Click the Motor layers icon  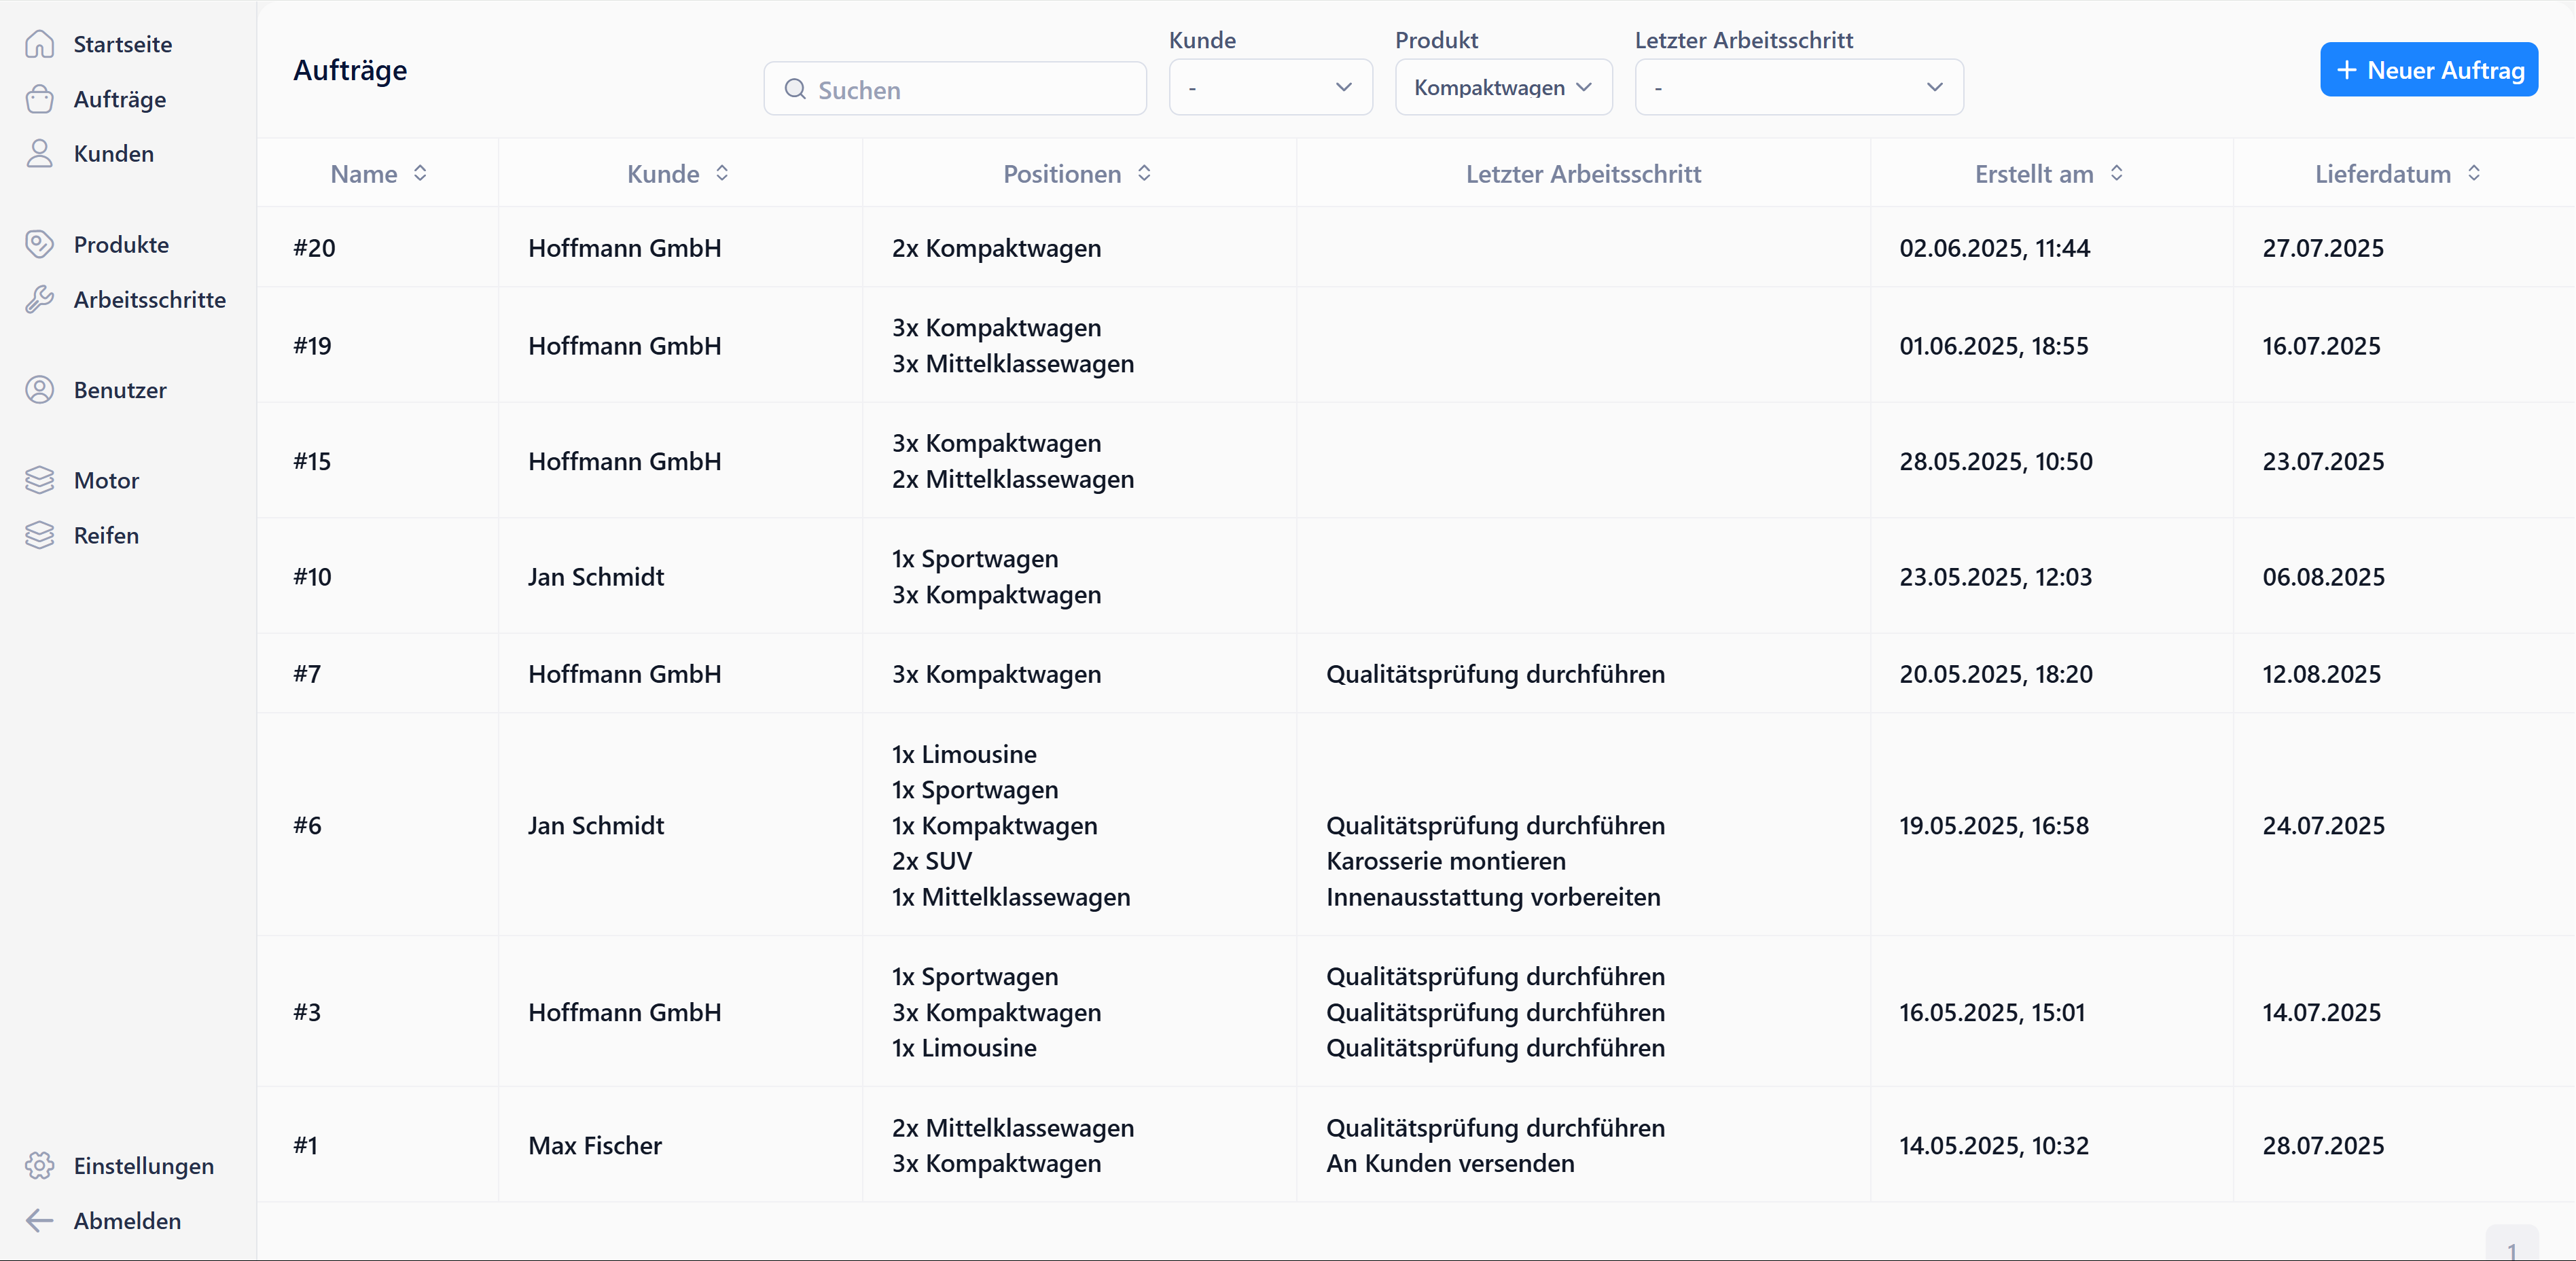click(39, 480)
